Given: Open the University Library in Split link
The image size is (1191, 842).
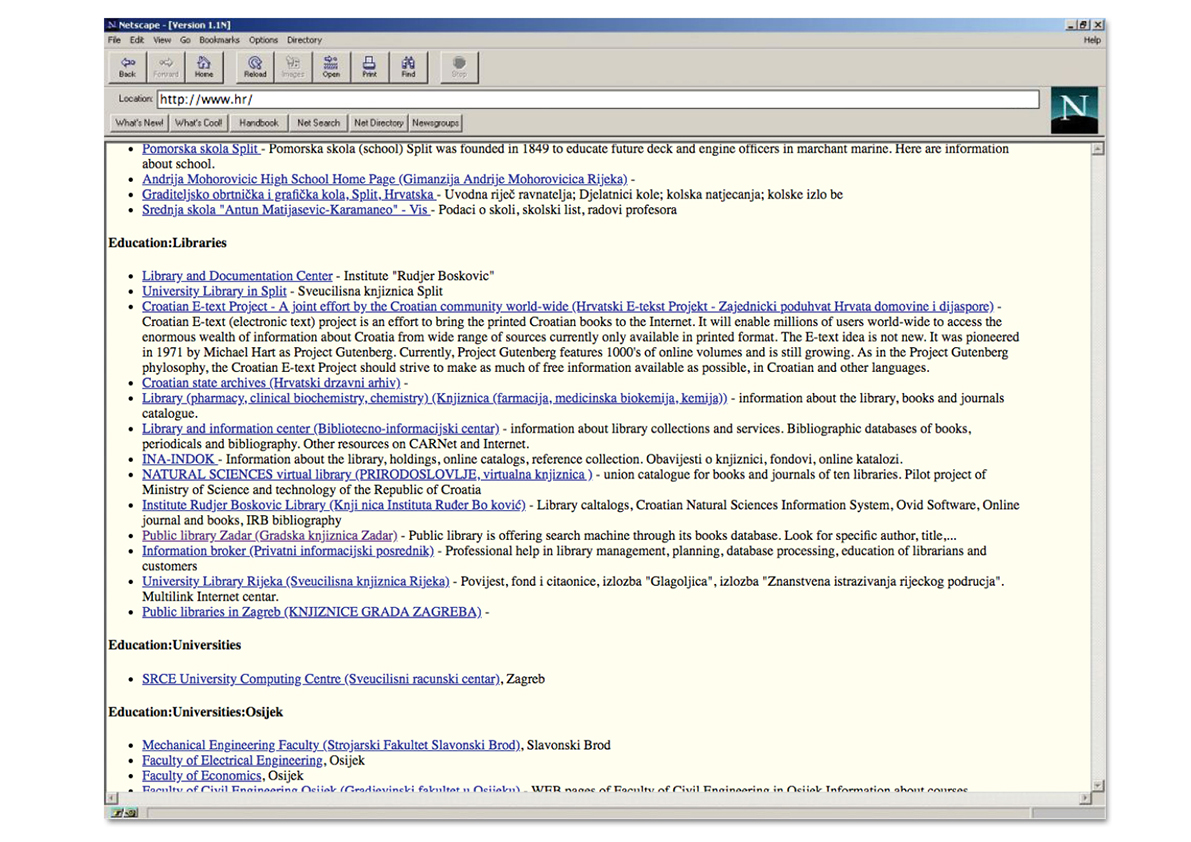Looking at the screenshot, I should click(214, 291).
